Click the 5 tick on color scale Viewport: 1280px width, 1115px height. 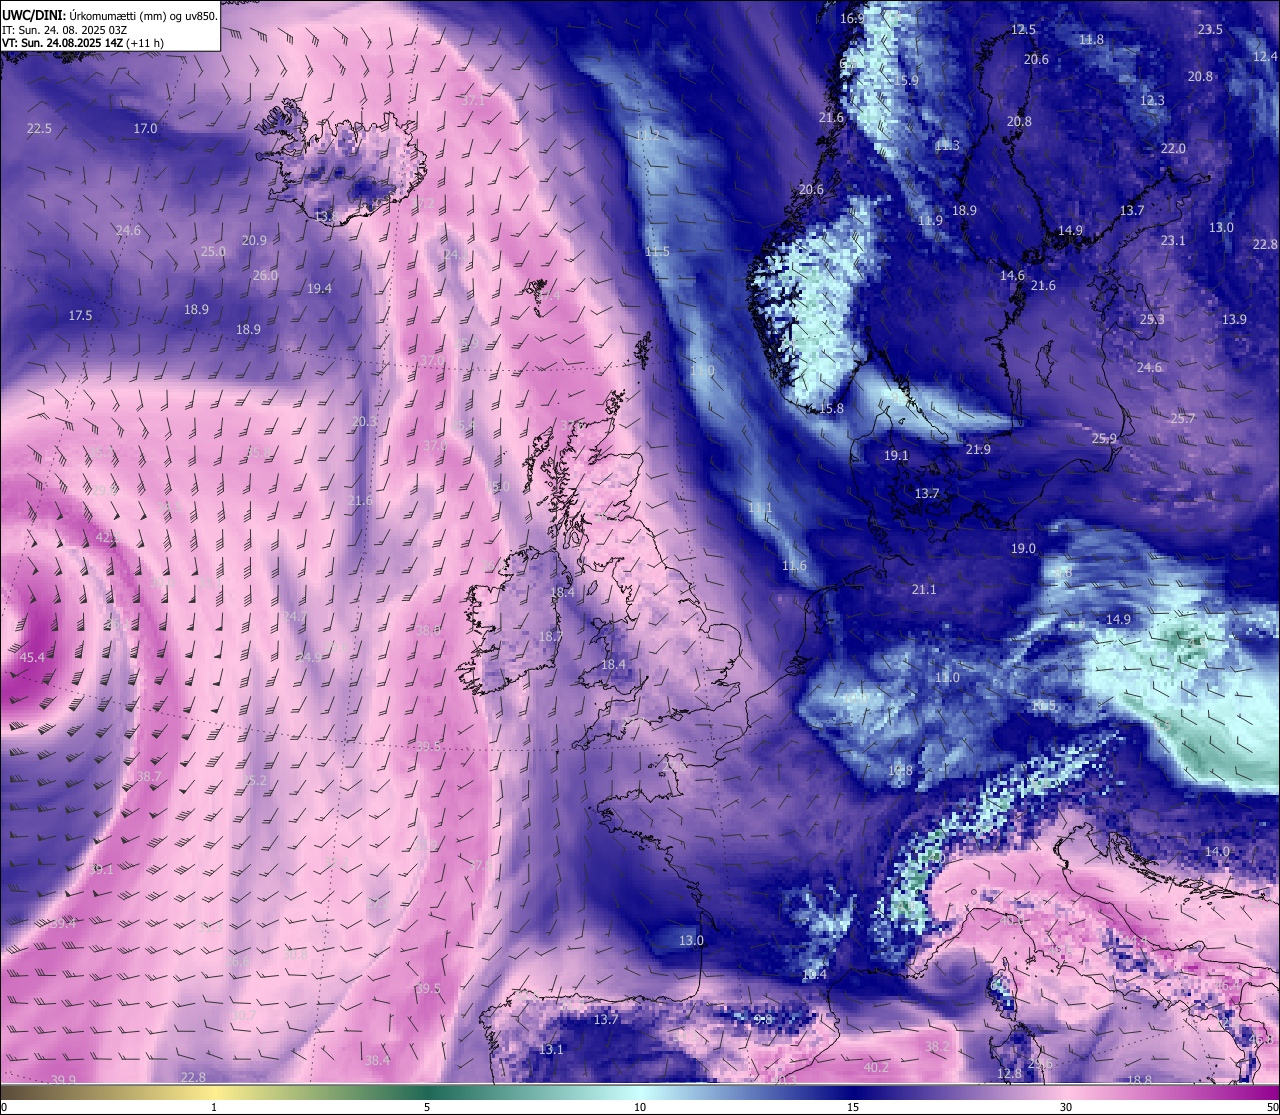427,1107
